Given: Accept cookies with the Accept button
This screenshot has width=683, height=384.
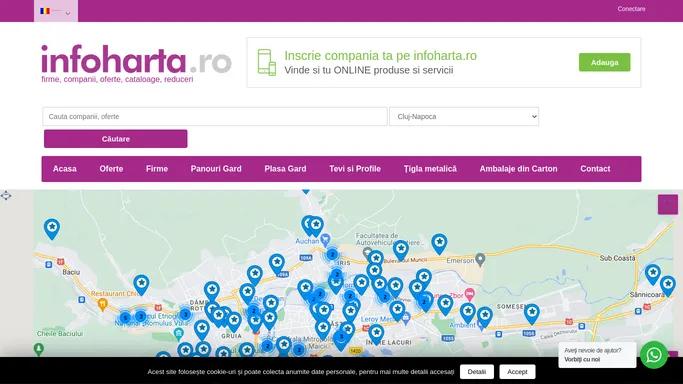Looking at the screenshot, I should (x=517, y=372).
